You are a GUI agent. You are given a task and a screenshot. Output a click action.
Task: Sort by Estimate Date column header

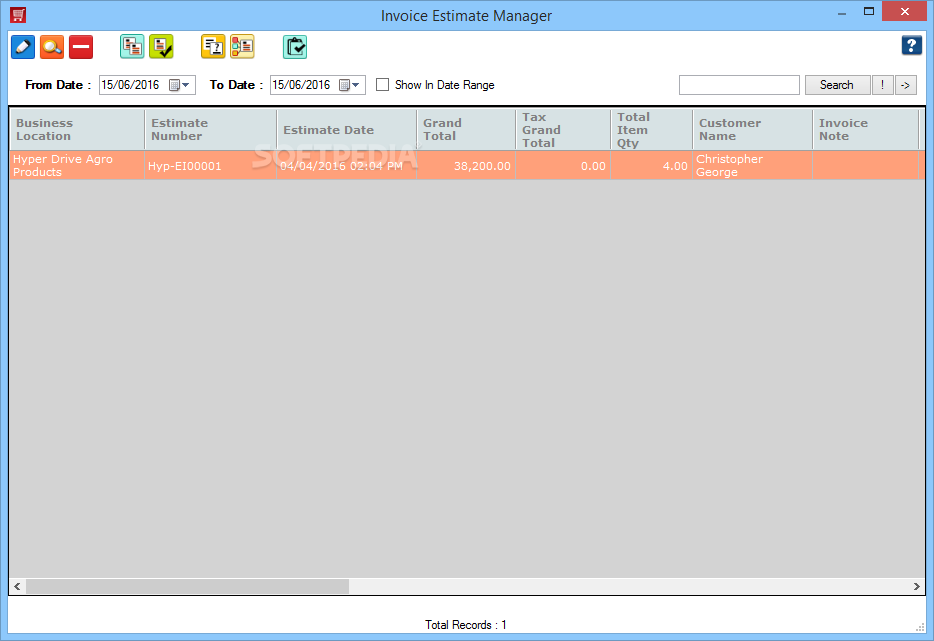click(x=347, y=129)
